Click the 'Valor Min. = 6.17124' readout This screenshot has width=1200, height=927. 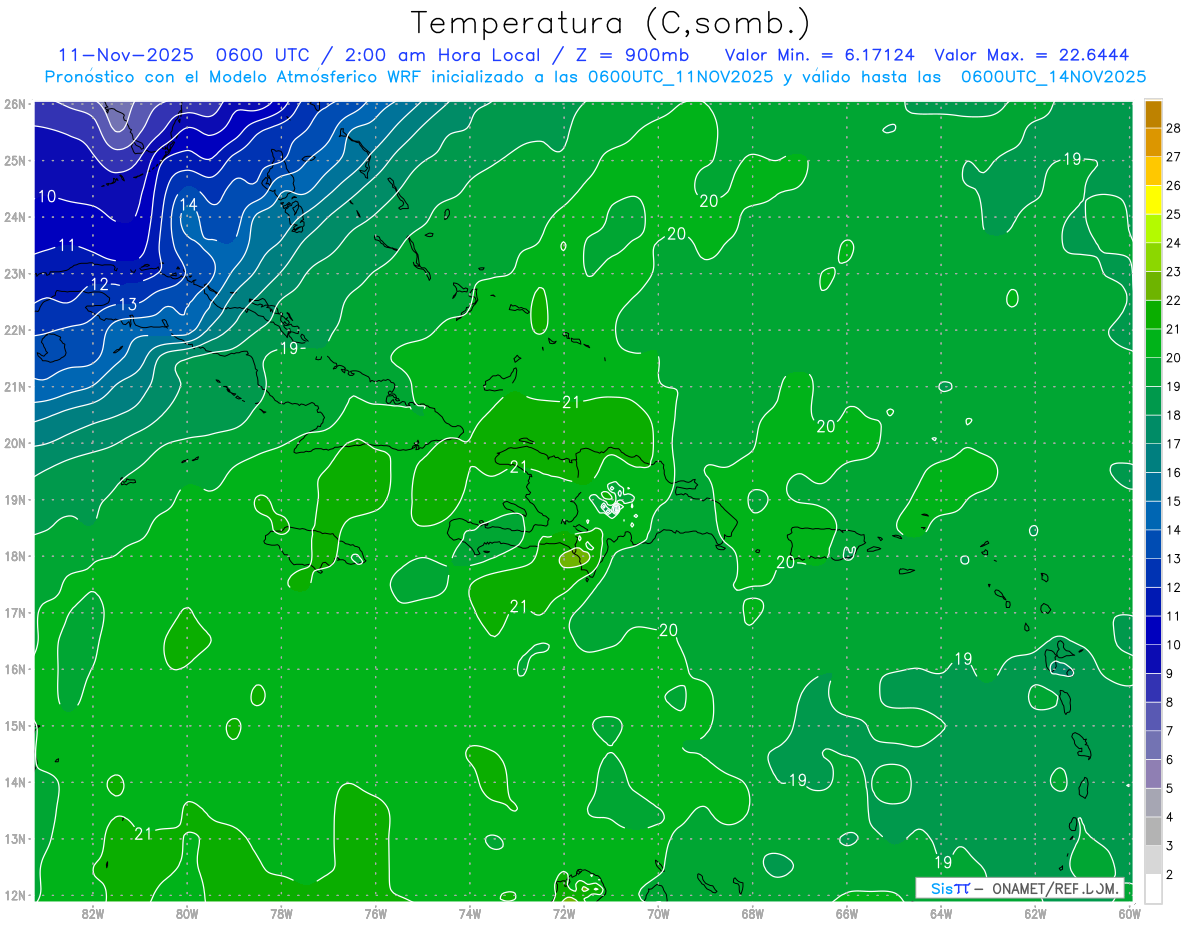tap(819, 55)
